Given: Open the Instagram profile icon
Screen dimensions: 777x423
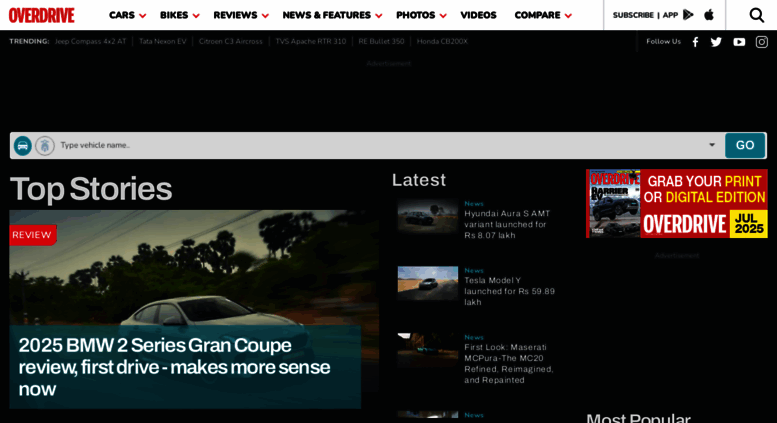Looking at the screenshot, I should [x=762, y=42].
